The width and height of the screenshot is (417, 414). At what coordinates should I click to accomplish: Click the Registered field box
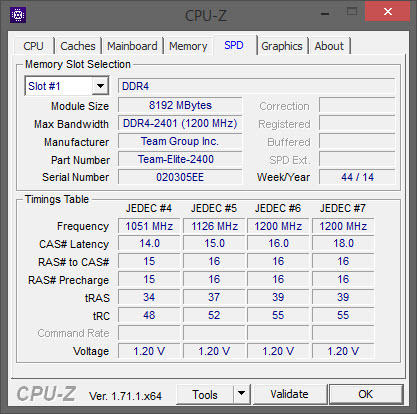357,123
